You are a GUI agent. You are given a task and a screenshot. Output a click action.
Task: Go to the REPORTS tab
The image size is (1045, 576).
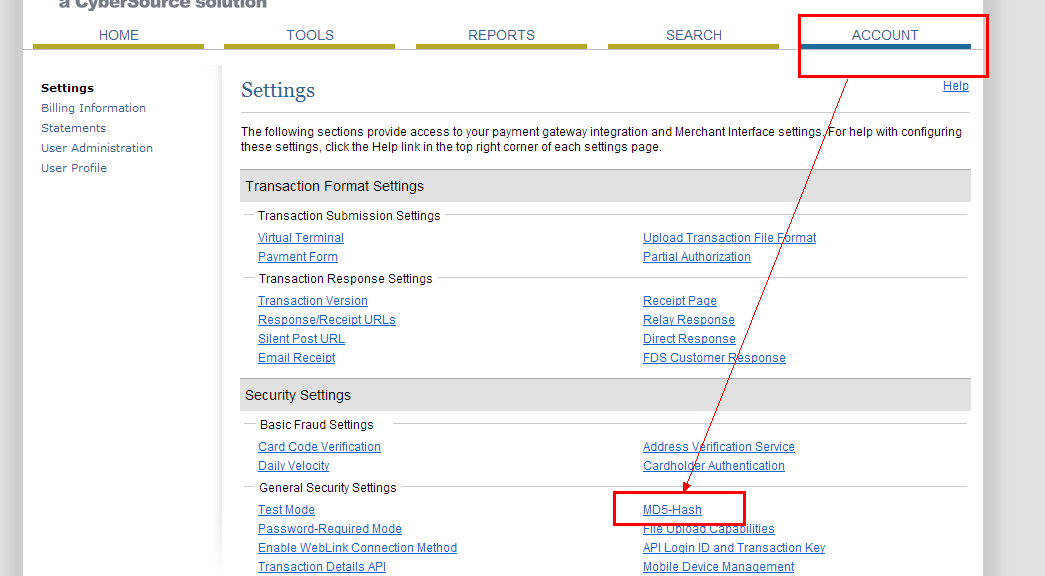point(501,35)
